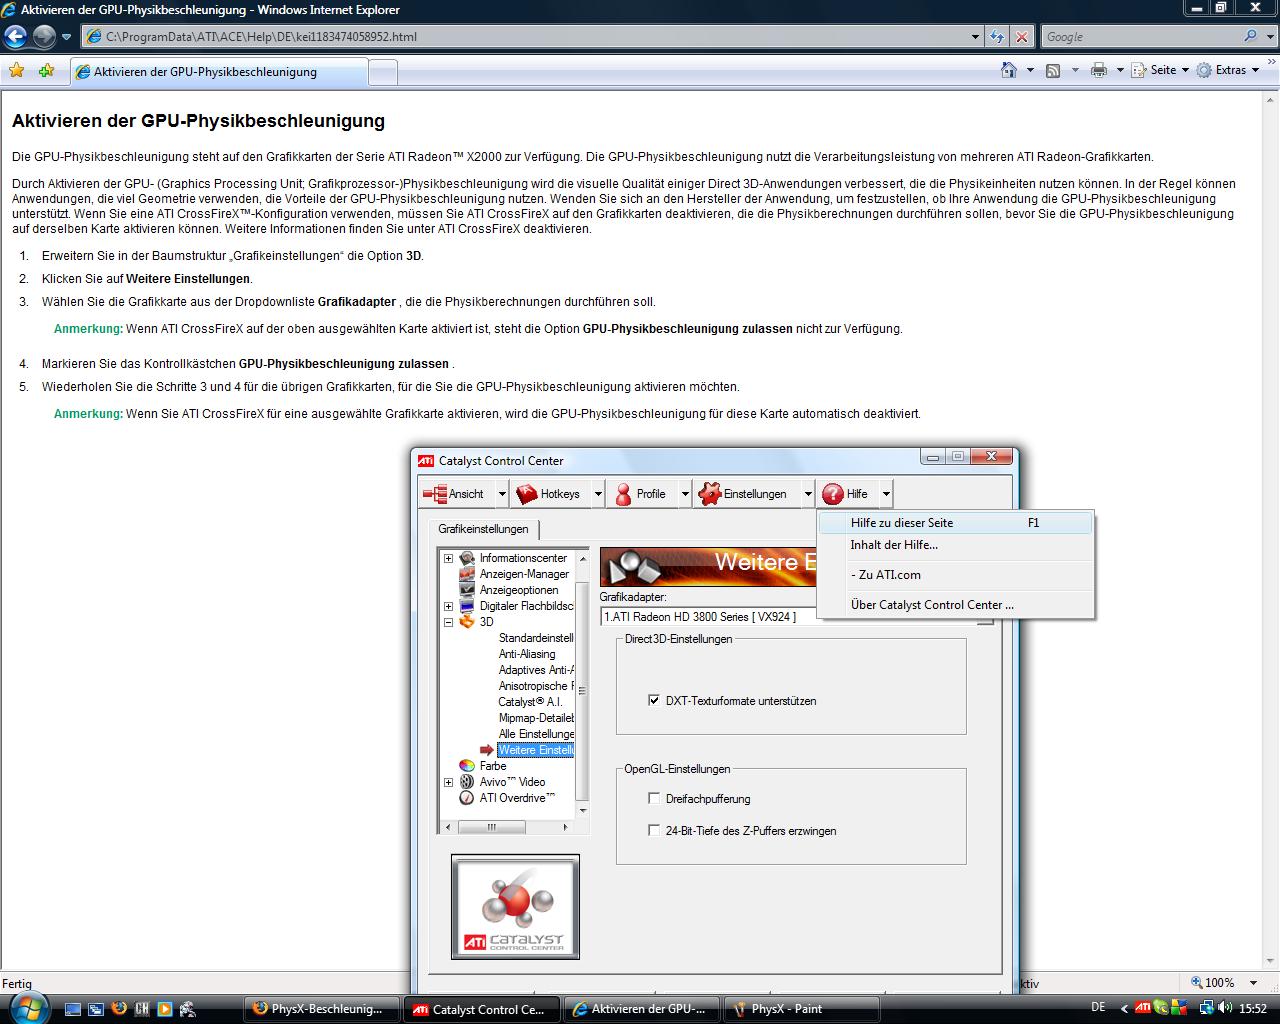Select the Avivo Video entry
1280x1024 pixels.
[x=503, y=782]
